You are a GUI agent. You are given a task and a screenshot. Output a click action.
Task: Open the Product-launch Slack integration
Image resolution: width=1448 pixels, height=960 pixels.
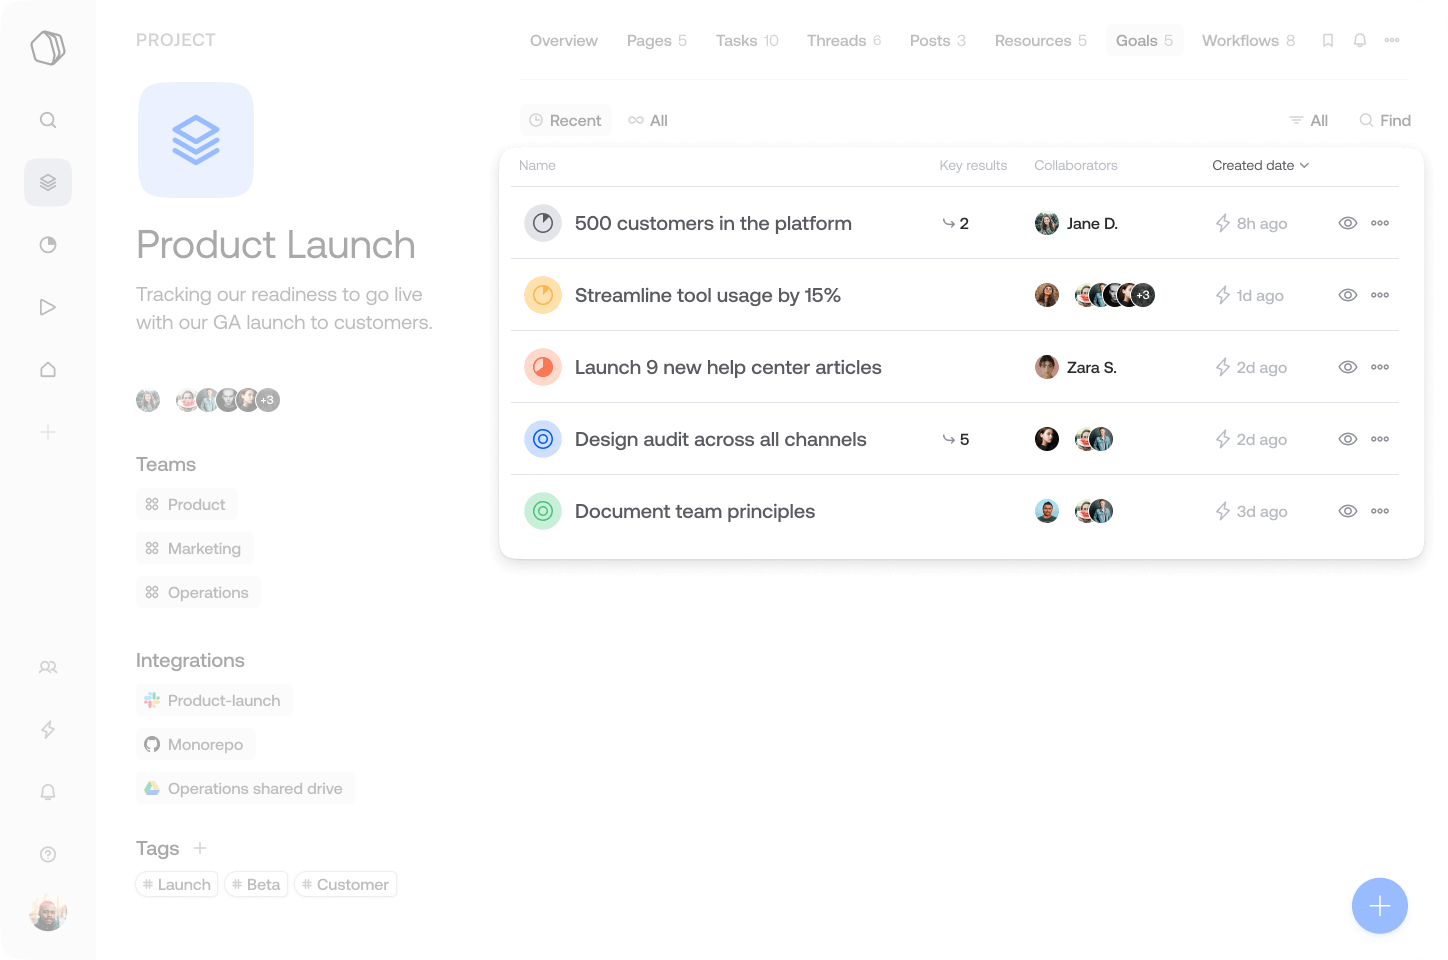214,700
